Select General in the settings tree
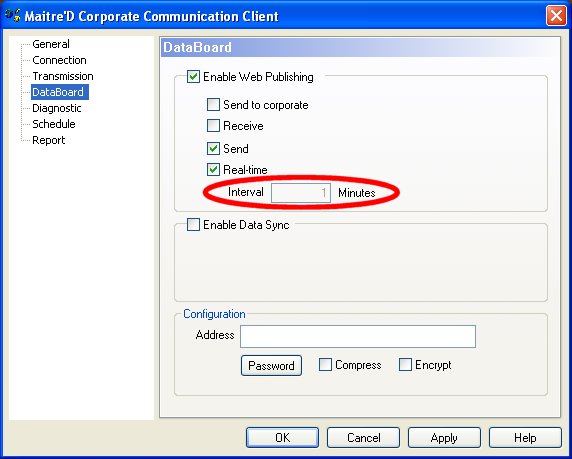572x459 pixels. click(x=51, y=44)
